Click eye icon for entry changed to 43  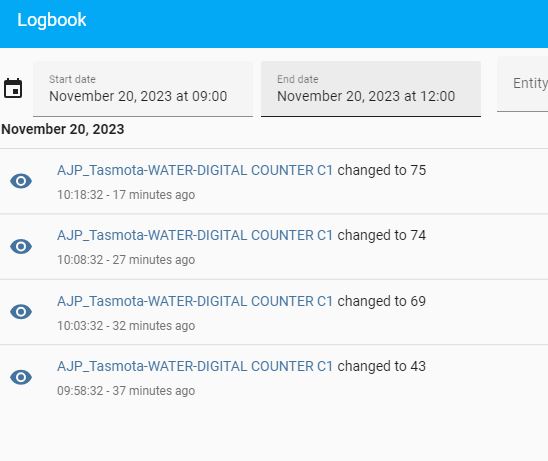pyautogui.click(x=21, y=377)
